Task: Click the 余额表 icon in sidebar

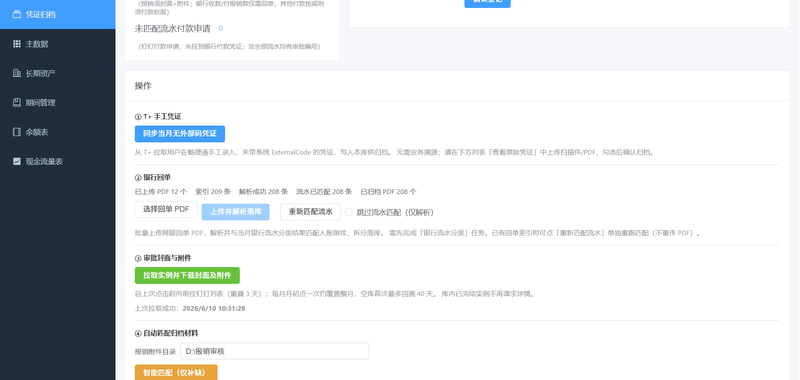Action: [16, 132]
